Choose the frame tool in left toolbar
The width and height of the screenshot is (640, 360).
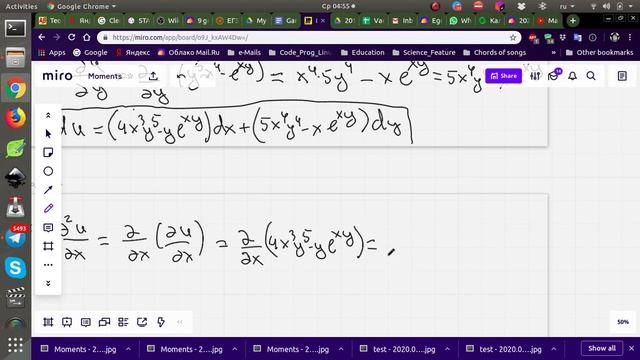48,246
